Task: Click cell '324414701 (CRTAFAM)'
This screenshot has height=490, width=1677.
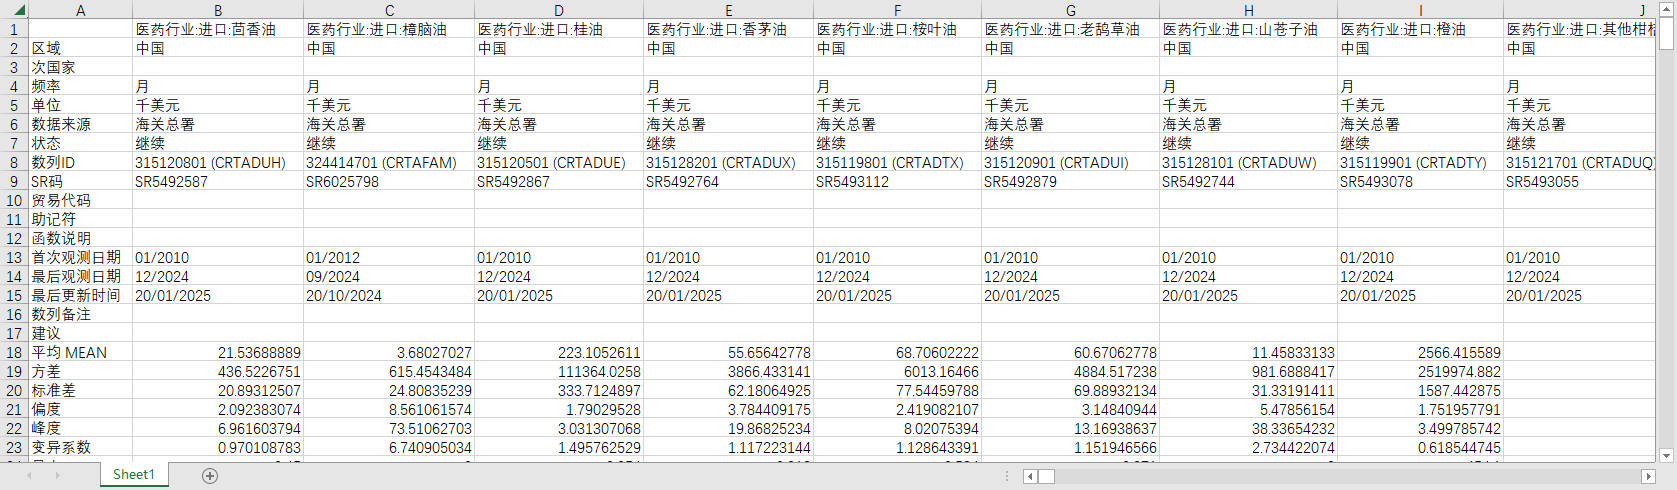Action: 389,162
